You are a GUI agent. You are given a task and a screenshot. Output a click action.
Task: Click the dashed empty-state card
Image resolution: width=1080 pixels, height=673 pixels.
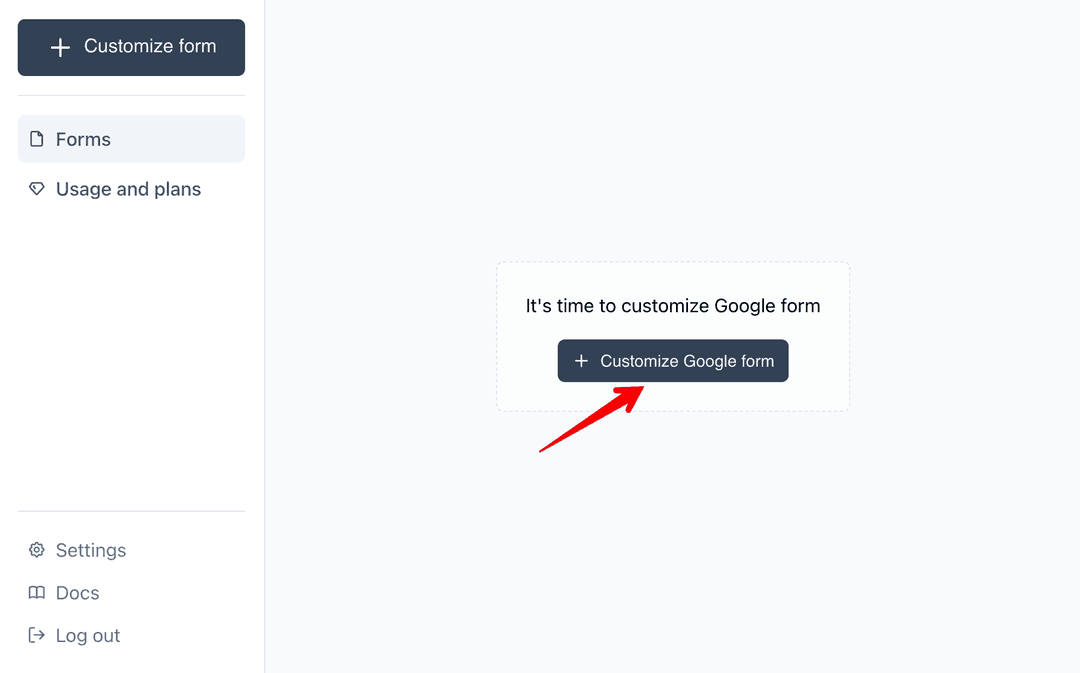click(x=673, y=336)
